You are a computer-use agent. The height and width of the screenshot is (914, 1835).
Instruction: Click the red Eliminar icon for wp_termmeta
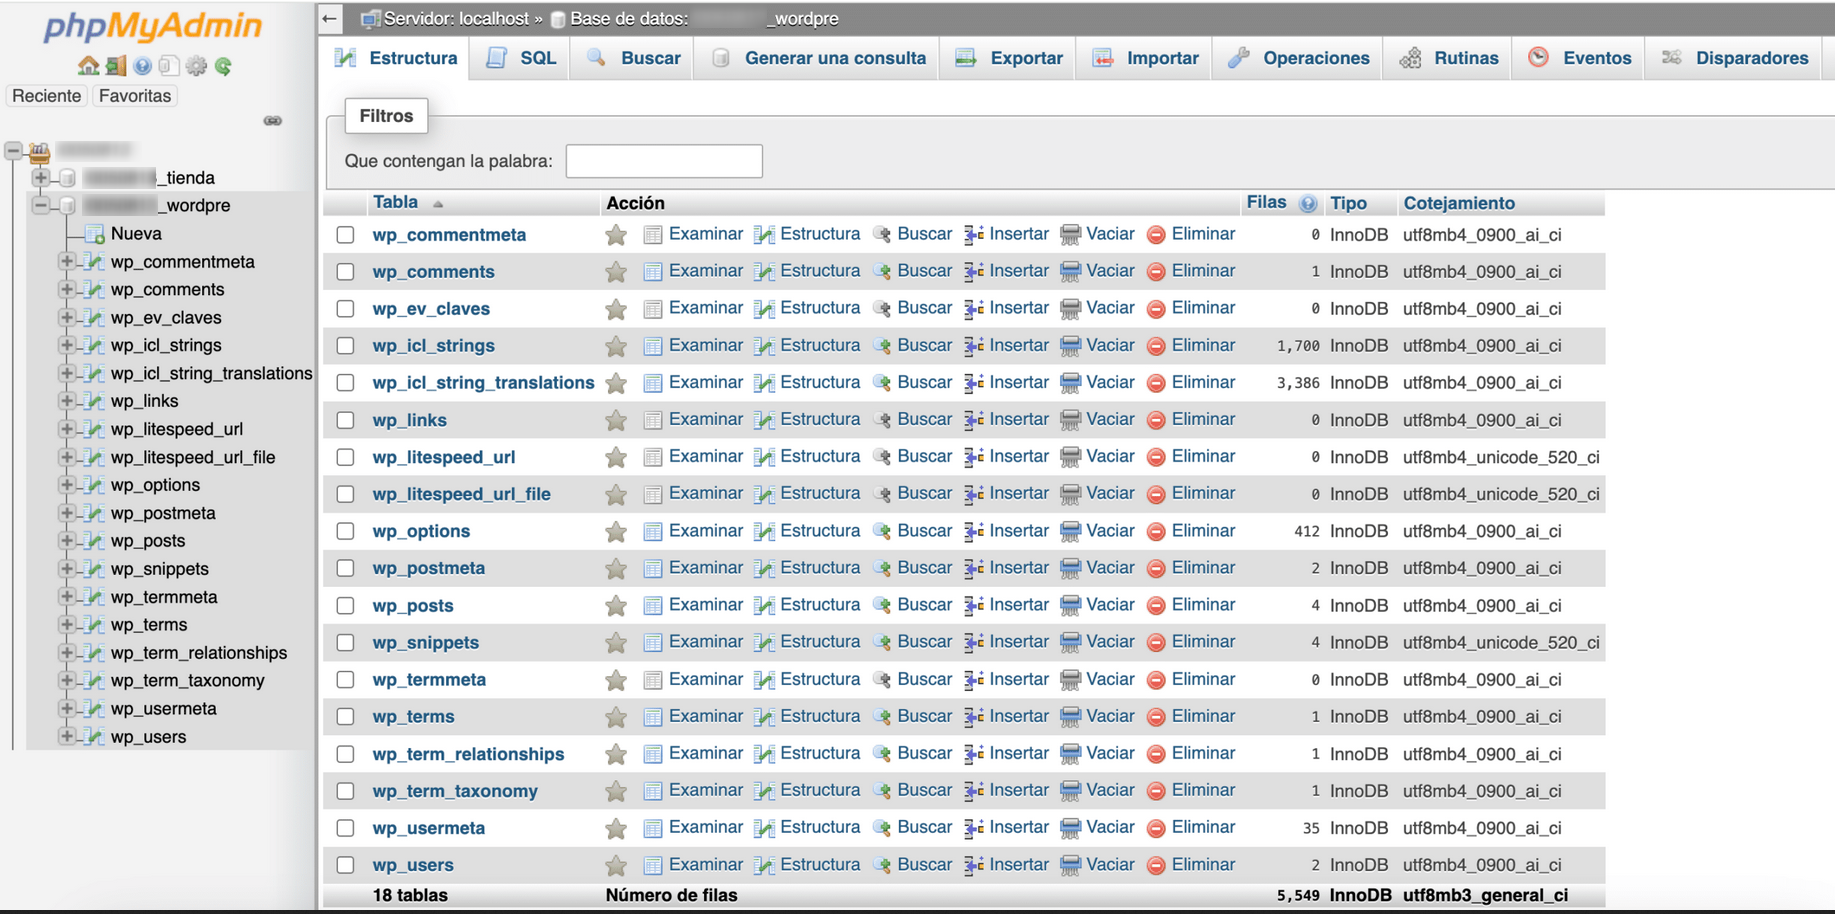point(1156,680)
